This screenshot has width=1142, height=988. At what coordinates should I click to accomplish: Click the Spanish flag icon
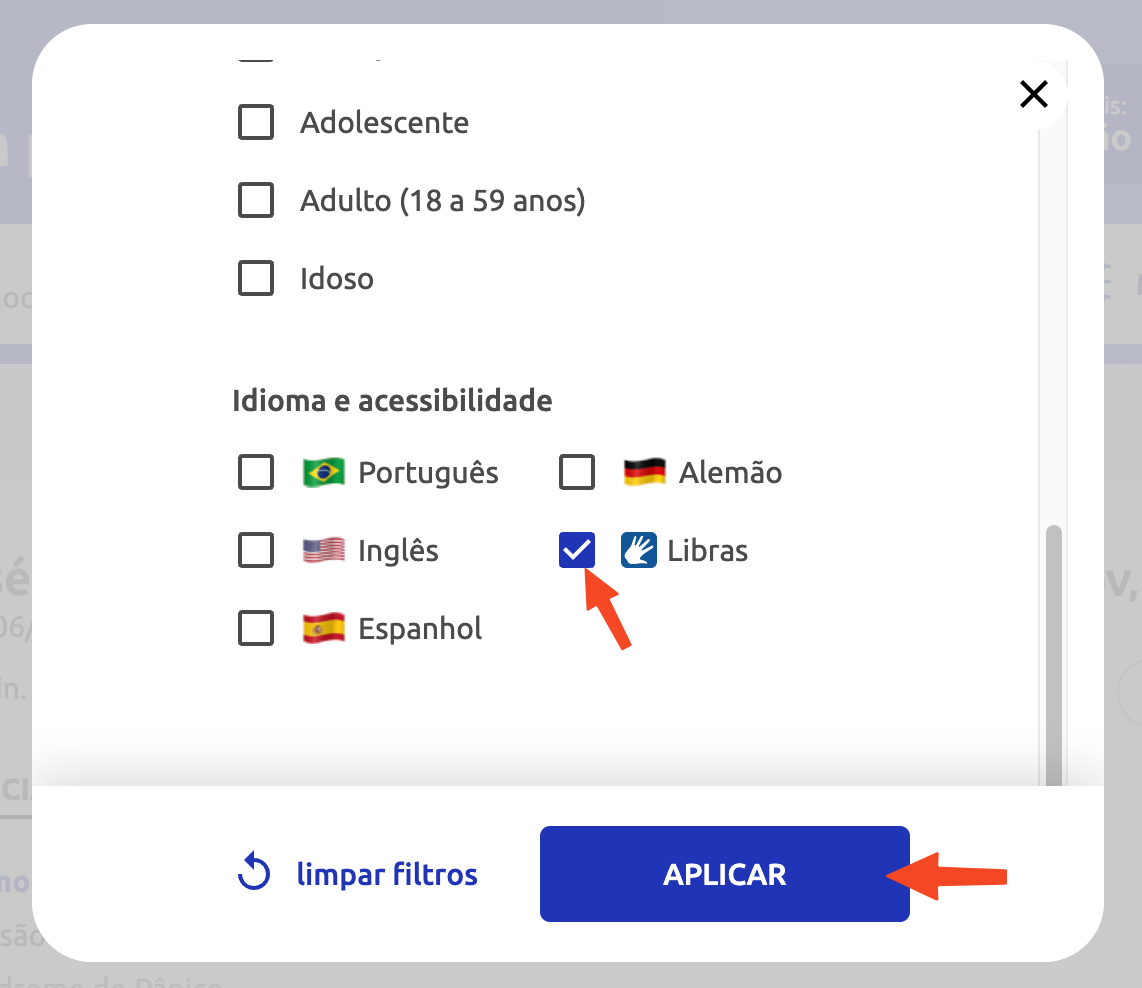click(323, 628)
